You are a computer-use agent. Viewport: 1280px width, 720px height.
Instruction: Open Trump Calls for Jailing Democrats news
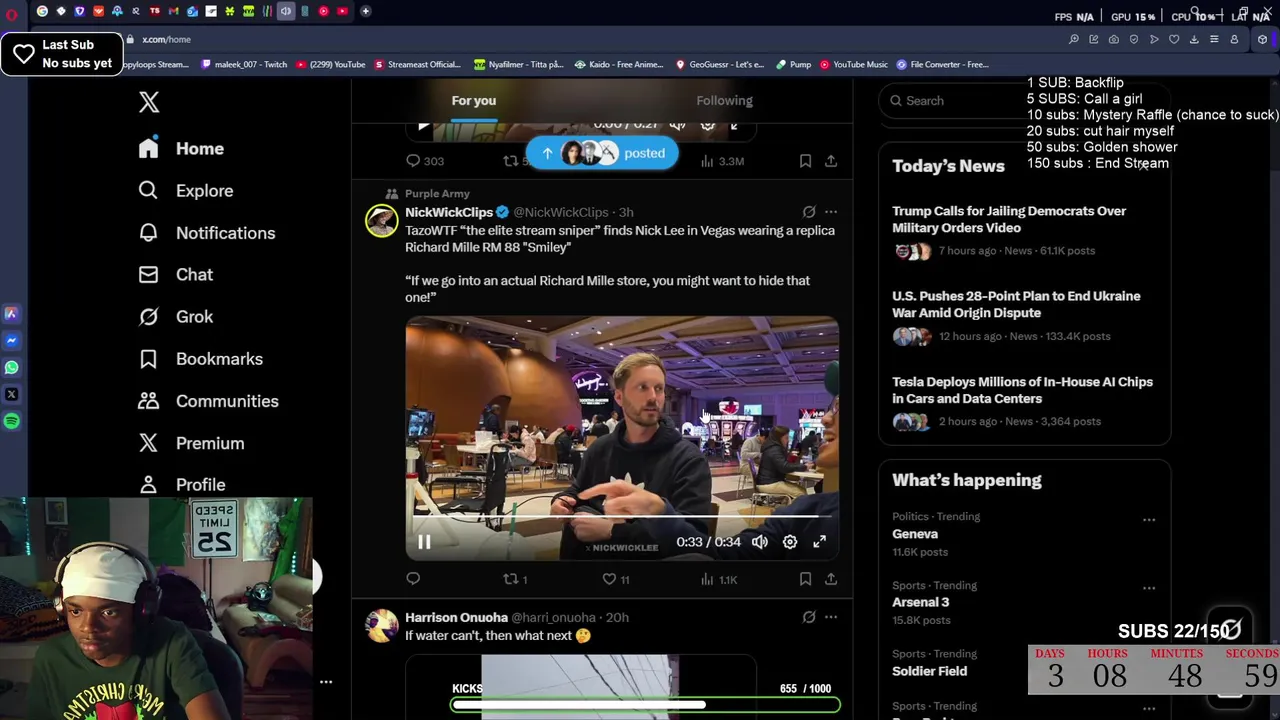[1024, 231]
